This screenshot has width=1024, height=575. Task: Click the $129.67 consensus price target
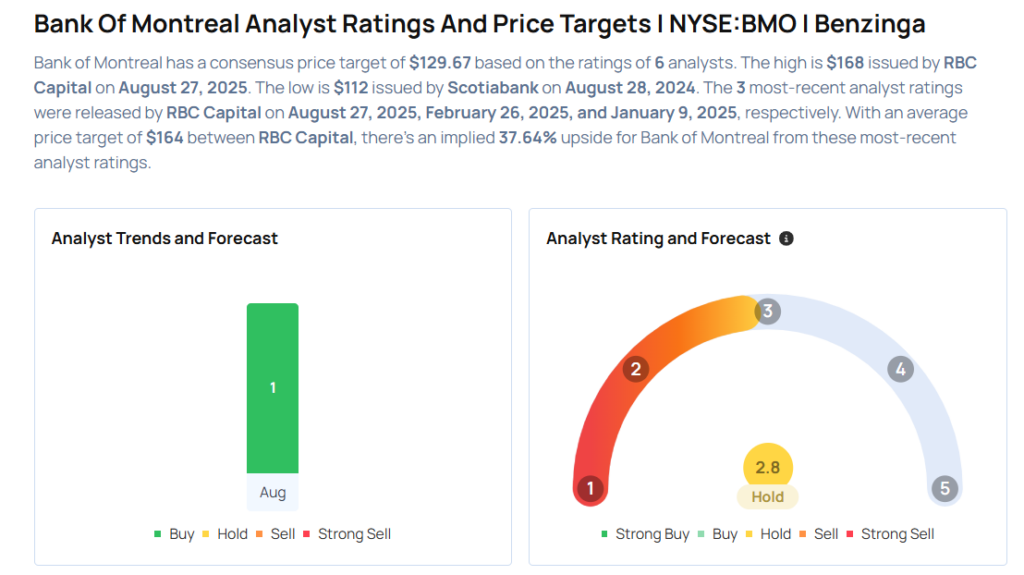[x=440, y=63]
